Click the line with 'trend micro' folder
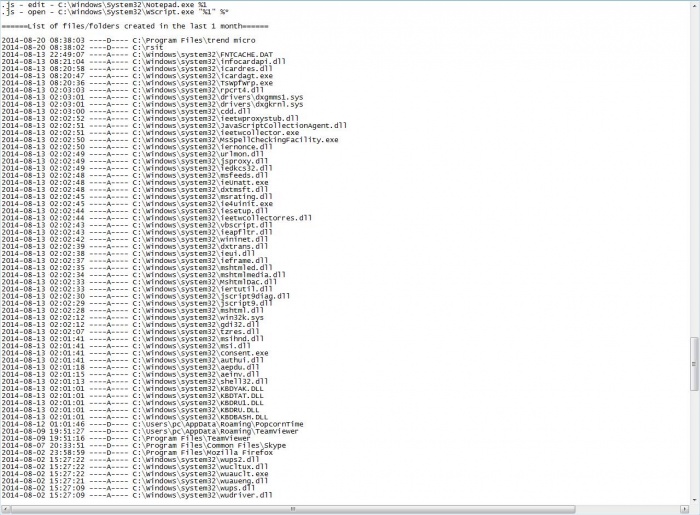The image size is (700, 515). coord(129,40)
